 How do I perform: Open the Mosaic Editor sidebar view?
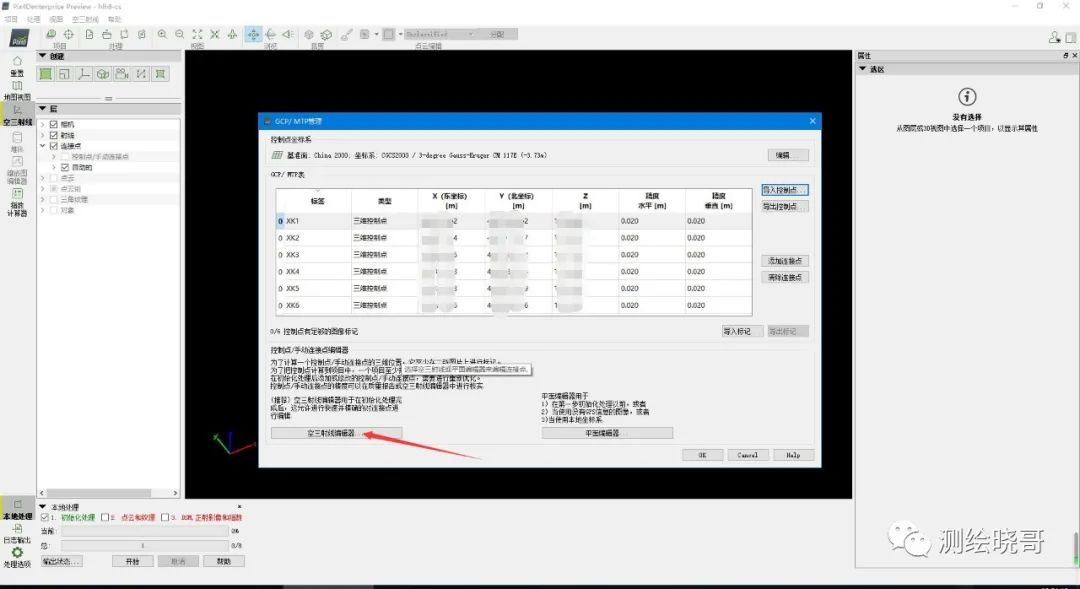click(17, 169)
